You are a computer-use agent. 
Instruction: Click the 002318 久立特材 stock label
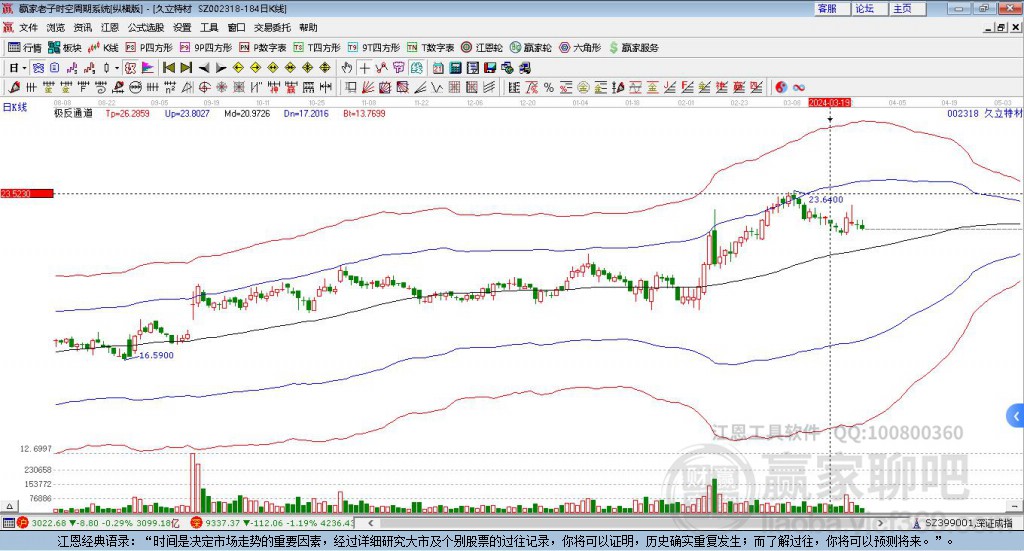[x=984, y=114]
